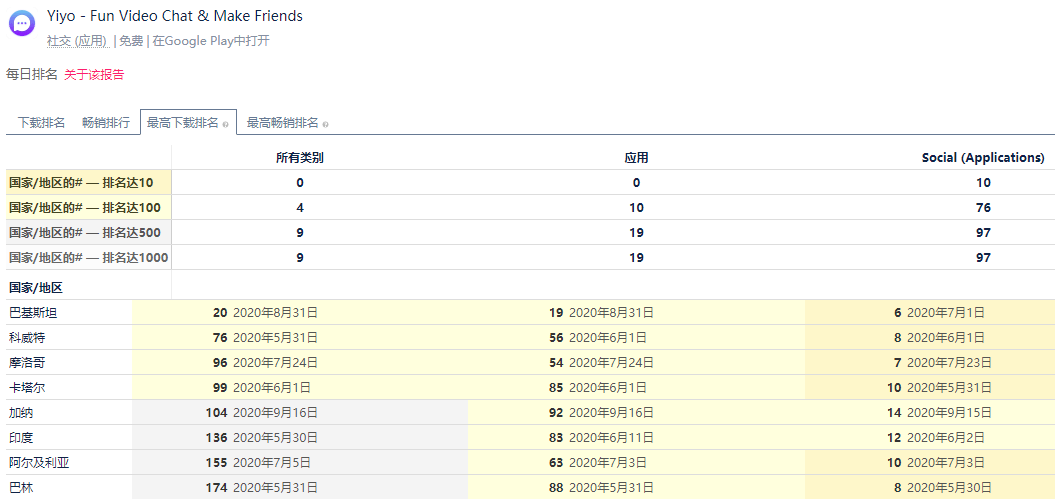Click the 应用 column header
Image resolution: width=1055 pixels, height=499 pixels.
coord(636,157)
